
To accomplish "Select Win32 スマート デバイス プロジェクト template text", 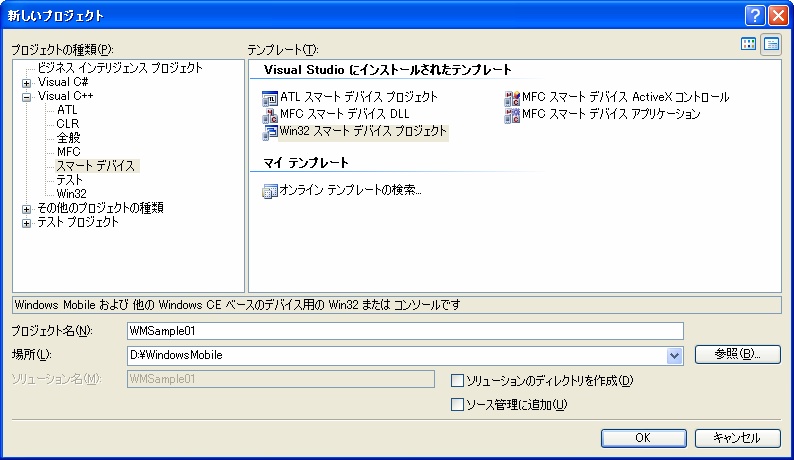I will (363, 131).
